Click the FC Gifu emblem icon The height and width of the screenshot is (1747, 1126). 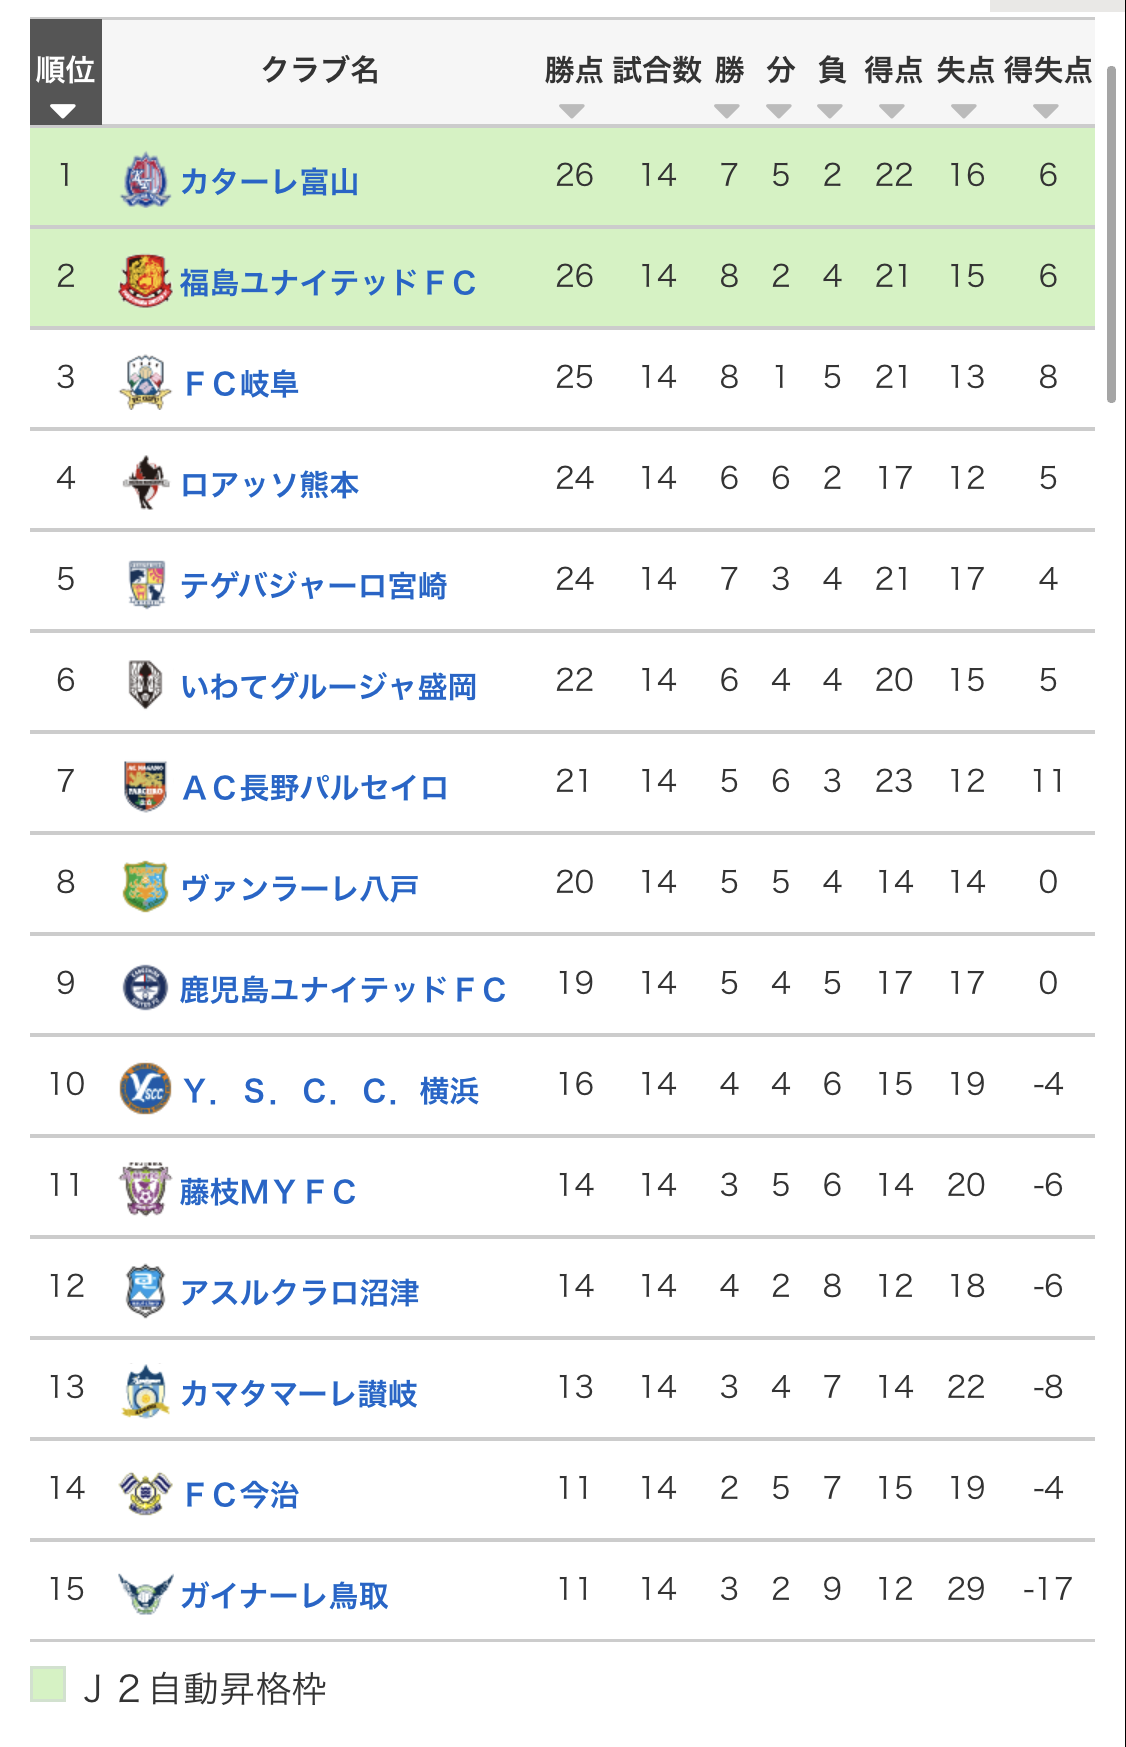145,382
